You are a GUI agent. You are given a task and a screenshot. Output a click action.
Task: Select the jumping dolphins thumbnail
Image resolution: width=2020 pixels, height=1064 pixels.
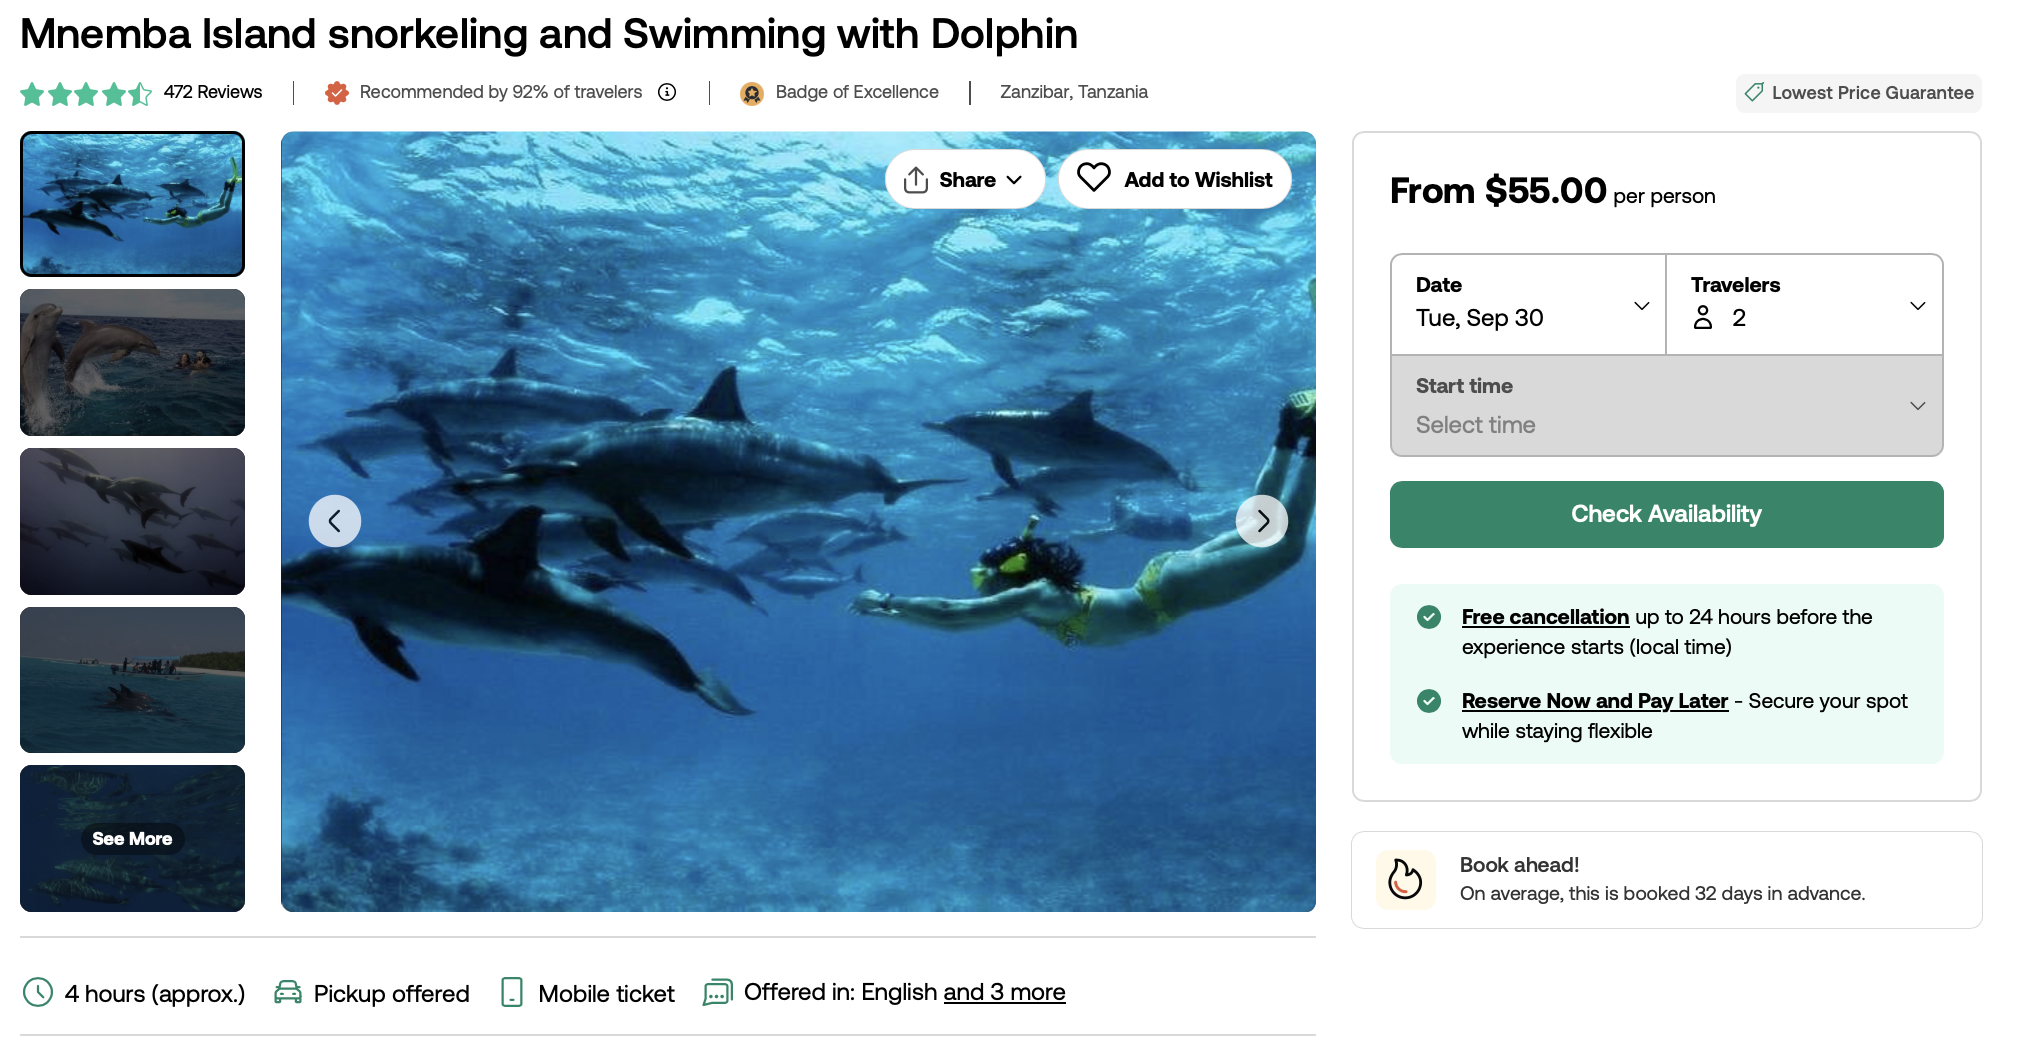(132, 362)
